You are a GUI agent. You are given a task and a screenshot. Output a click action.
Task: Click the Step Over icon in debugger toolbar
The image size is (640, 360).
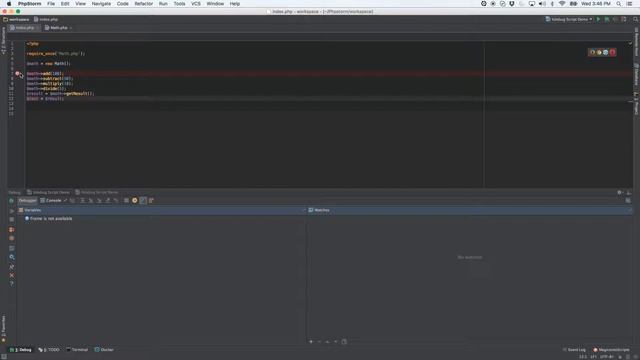[82, 200]
